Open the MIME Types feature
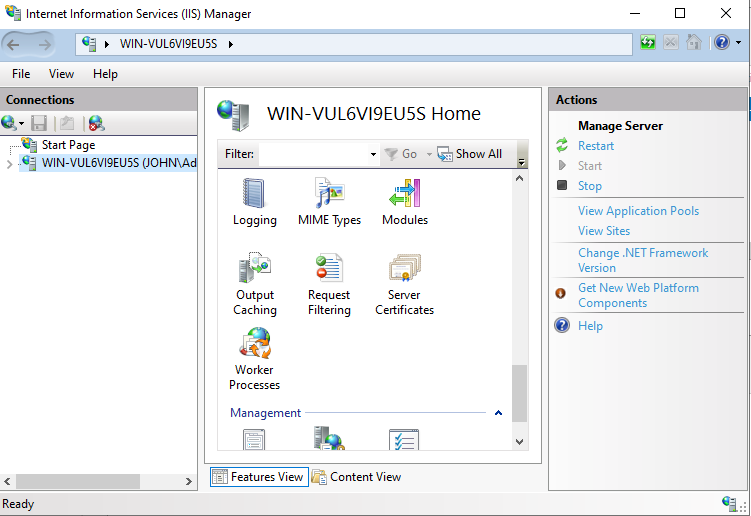Screen dimensions: 751x516 329,201
